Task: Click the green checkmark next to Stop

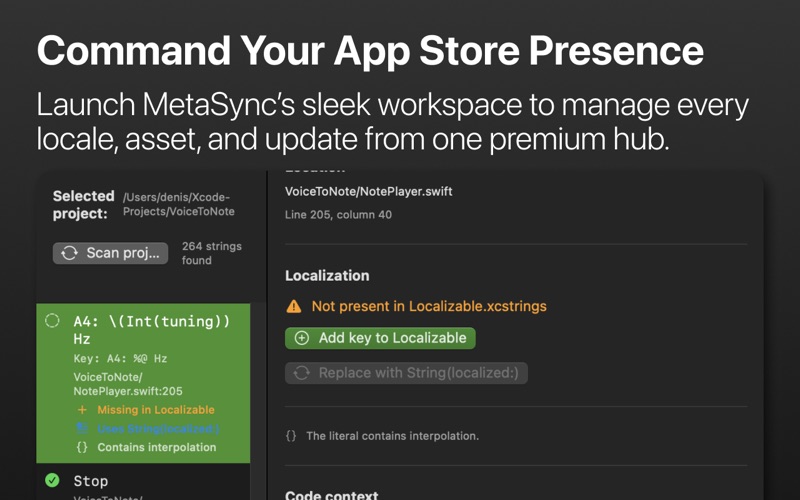Action: pos(52,480)
